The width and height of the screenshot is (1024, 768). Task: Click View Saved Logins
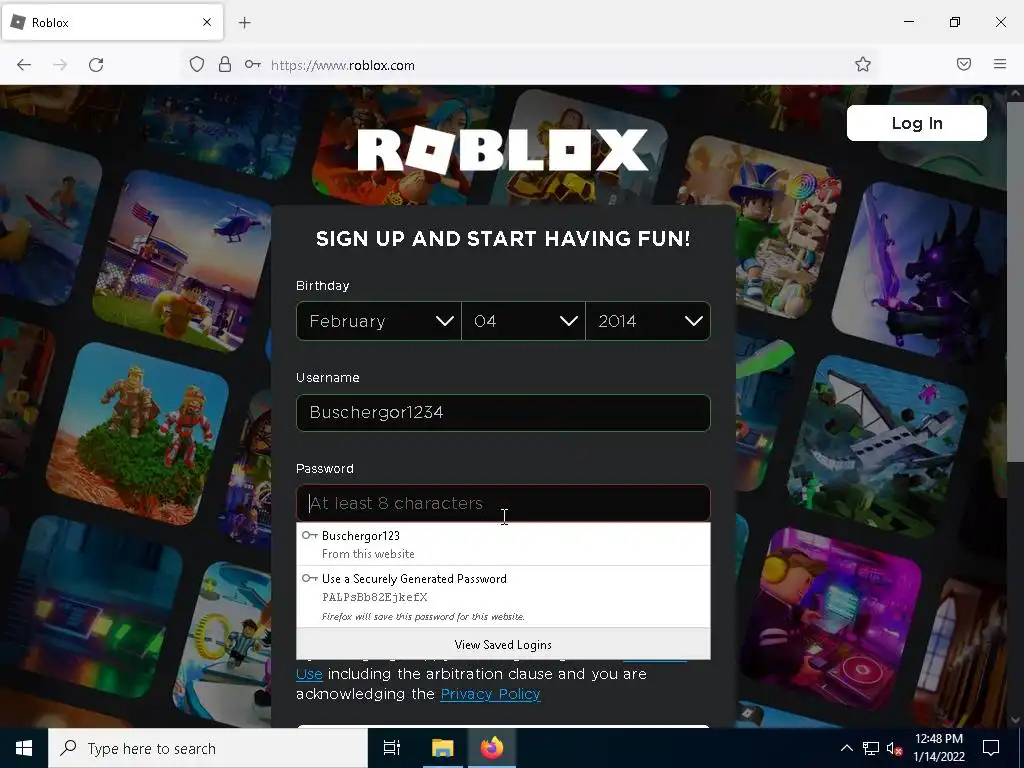coord(503,645)
